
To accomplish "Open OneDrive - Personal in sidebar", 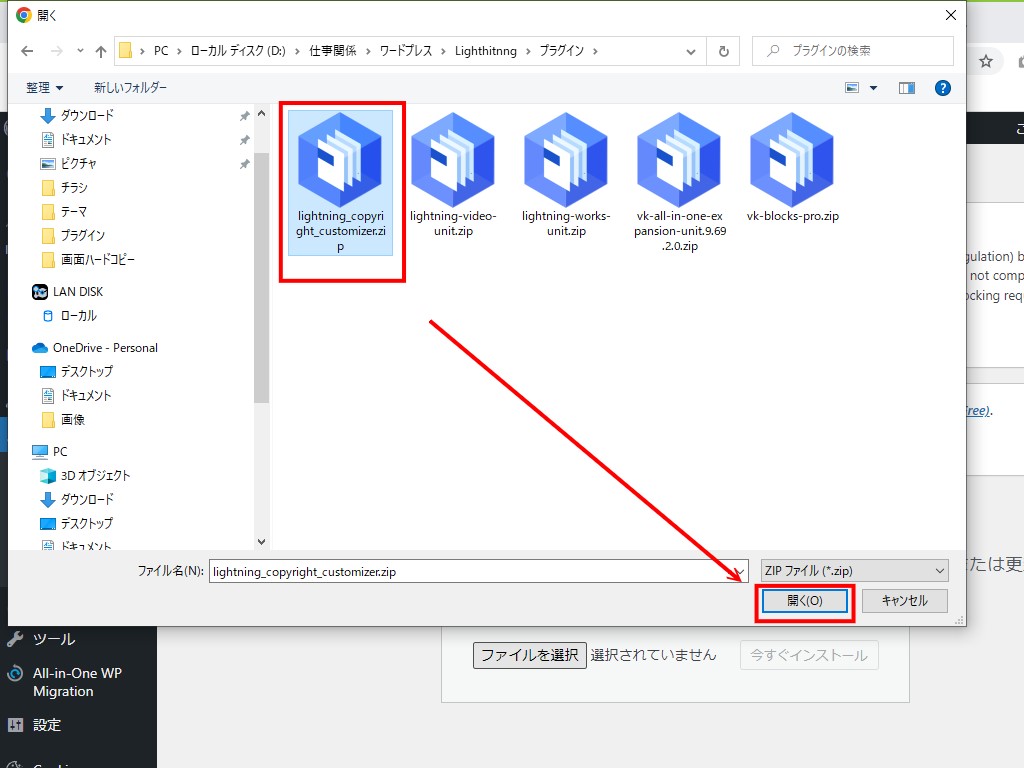I will pos(104,347).
